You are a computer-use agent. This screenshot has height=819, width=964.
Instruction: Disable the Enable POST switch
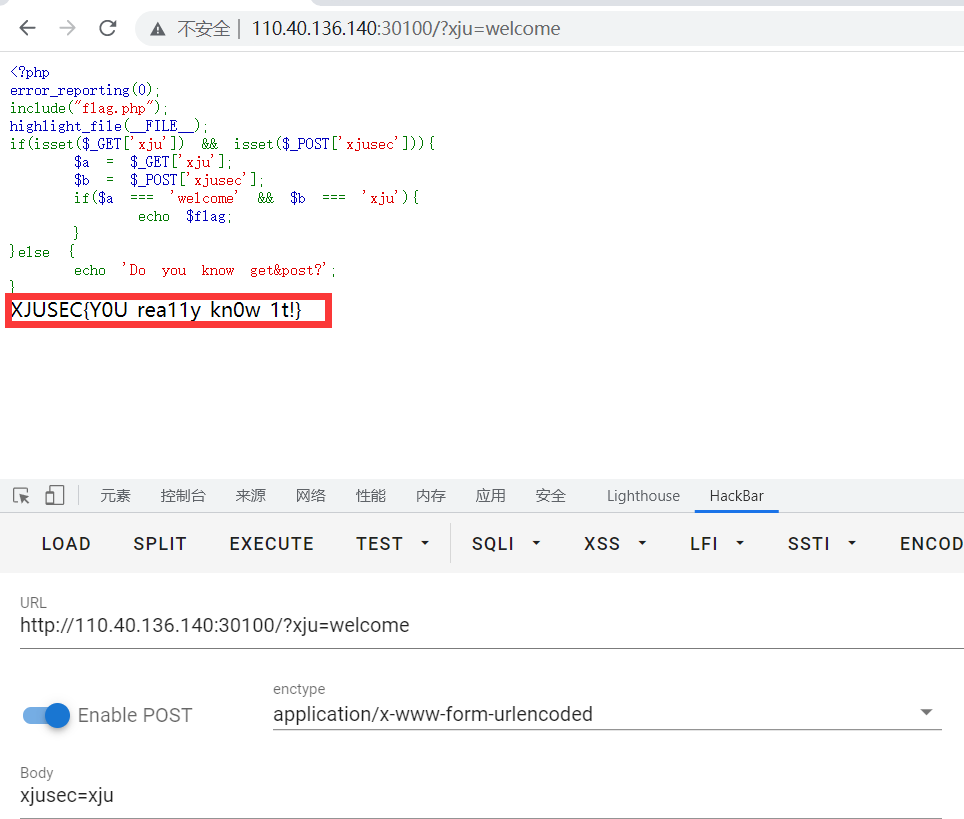[47, 715]
